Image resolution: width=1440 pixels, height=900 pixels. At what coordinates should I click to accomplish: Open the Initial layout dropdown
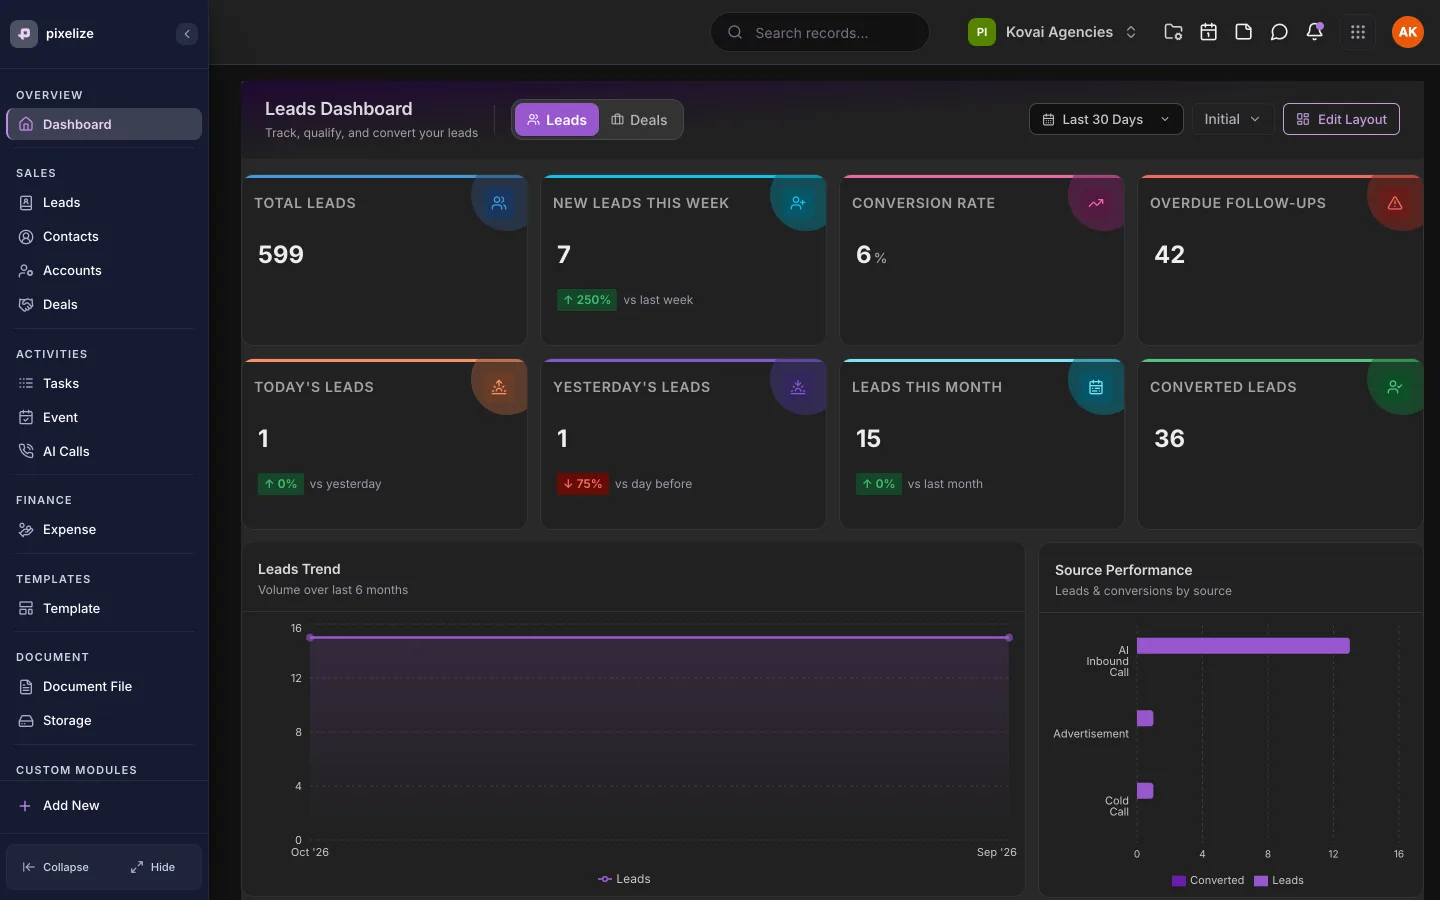[x=1232, y=119]
